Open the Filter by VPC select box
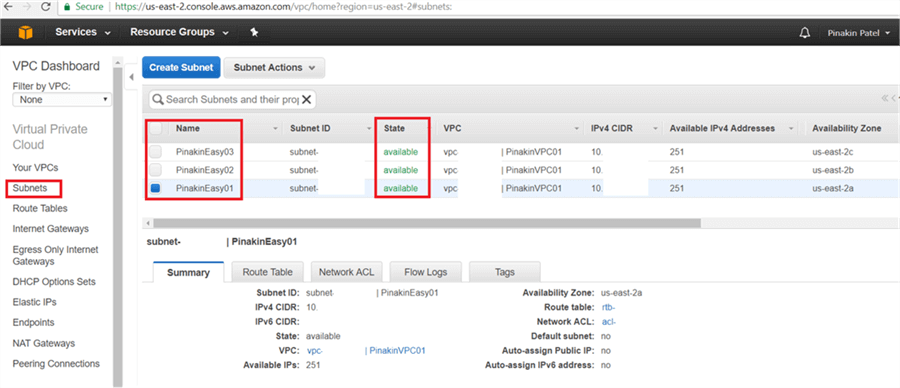 click(x=62, y=99)
